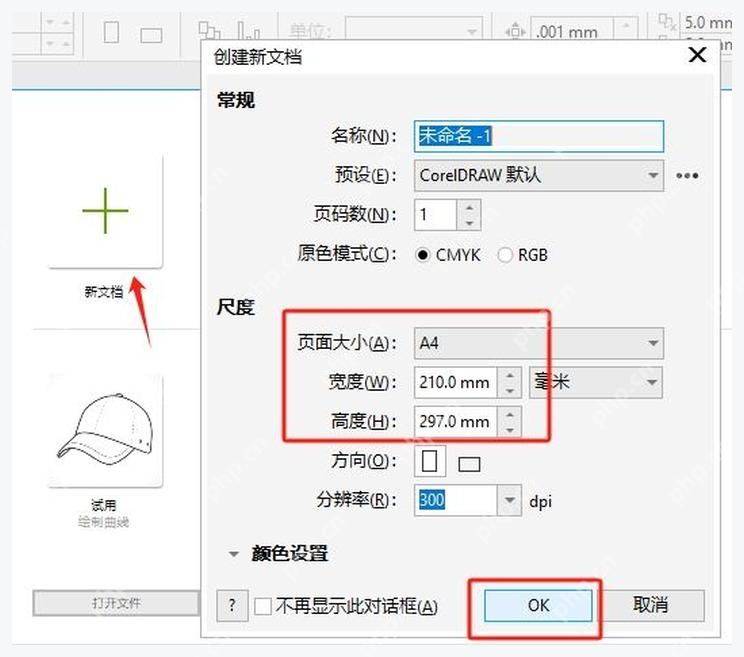Click the 宽度 width value field
The image size is (744, 657).
[456, 382]
